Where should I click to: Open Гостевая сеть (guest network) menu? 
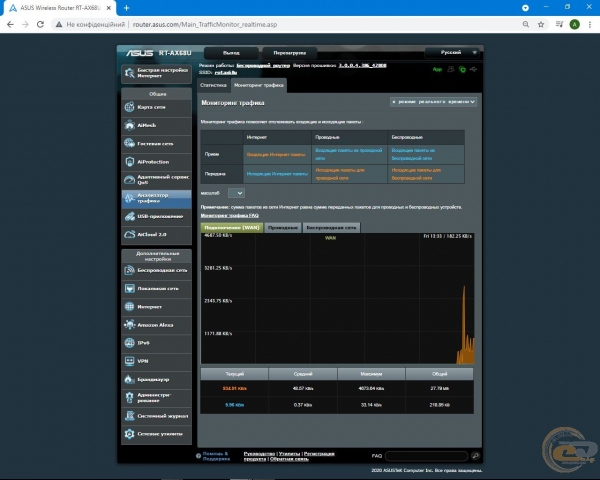[157, 144]
